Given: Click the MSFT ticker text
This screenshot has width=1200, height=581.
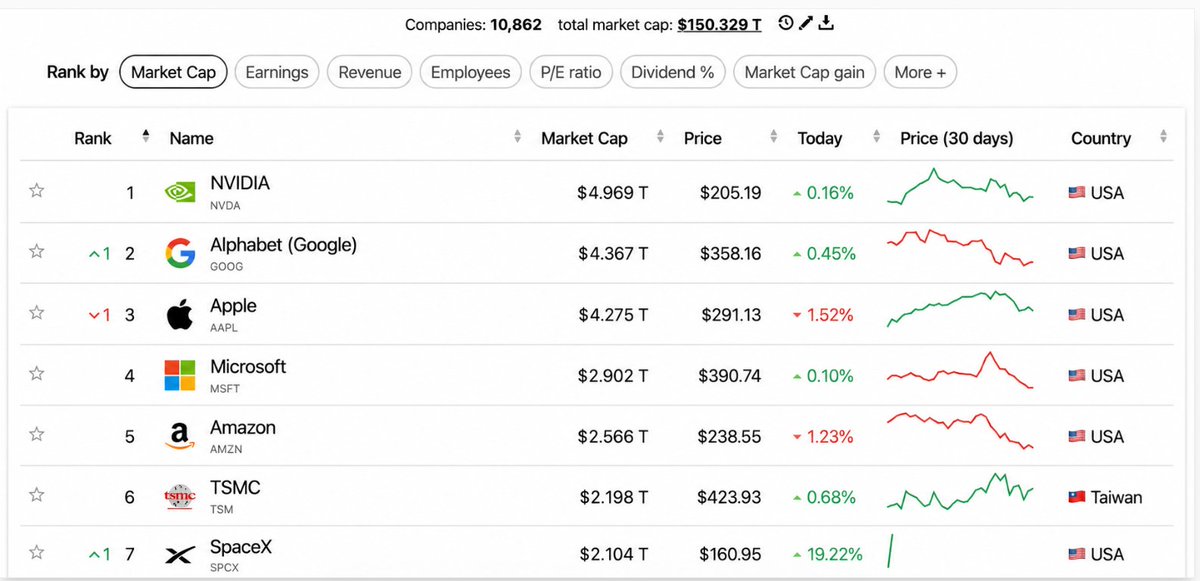Looking at the screenshot, I should tap(226, 389).
